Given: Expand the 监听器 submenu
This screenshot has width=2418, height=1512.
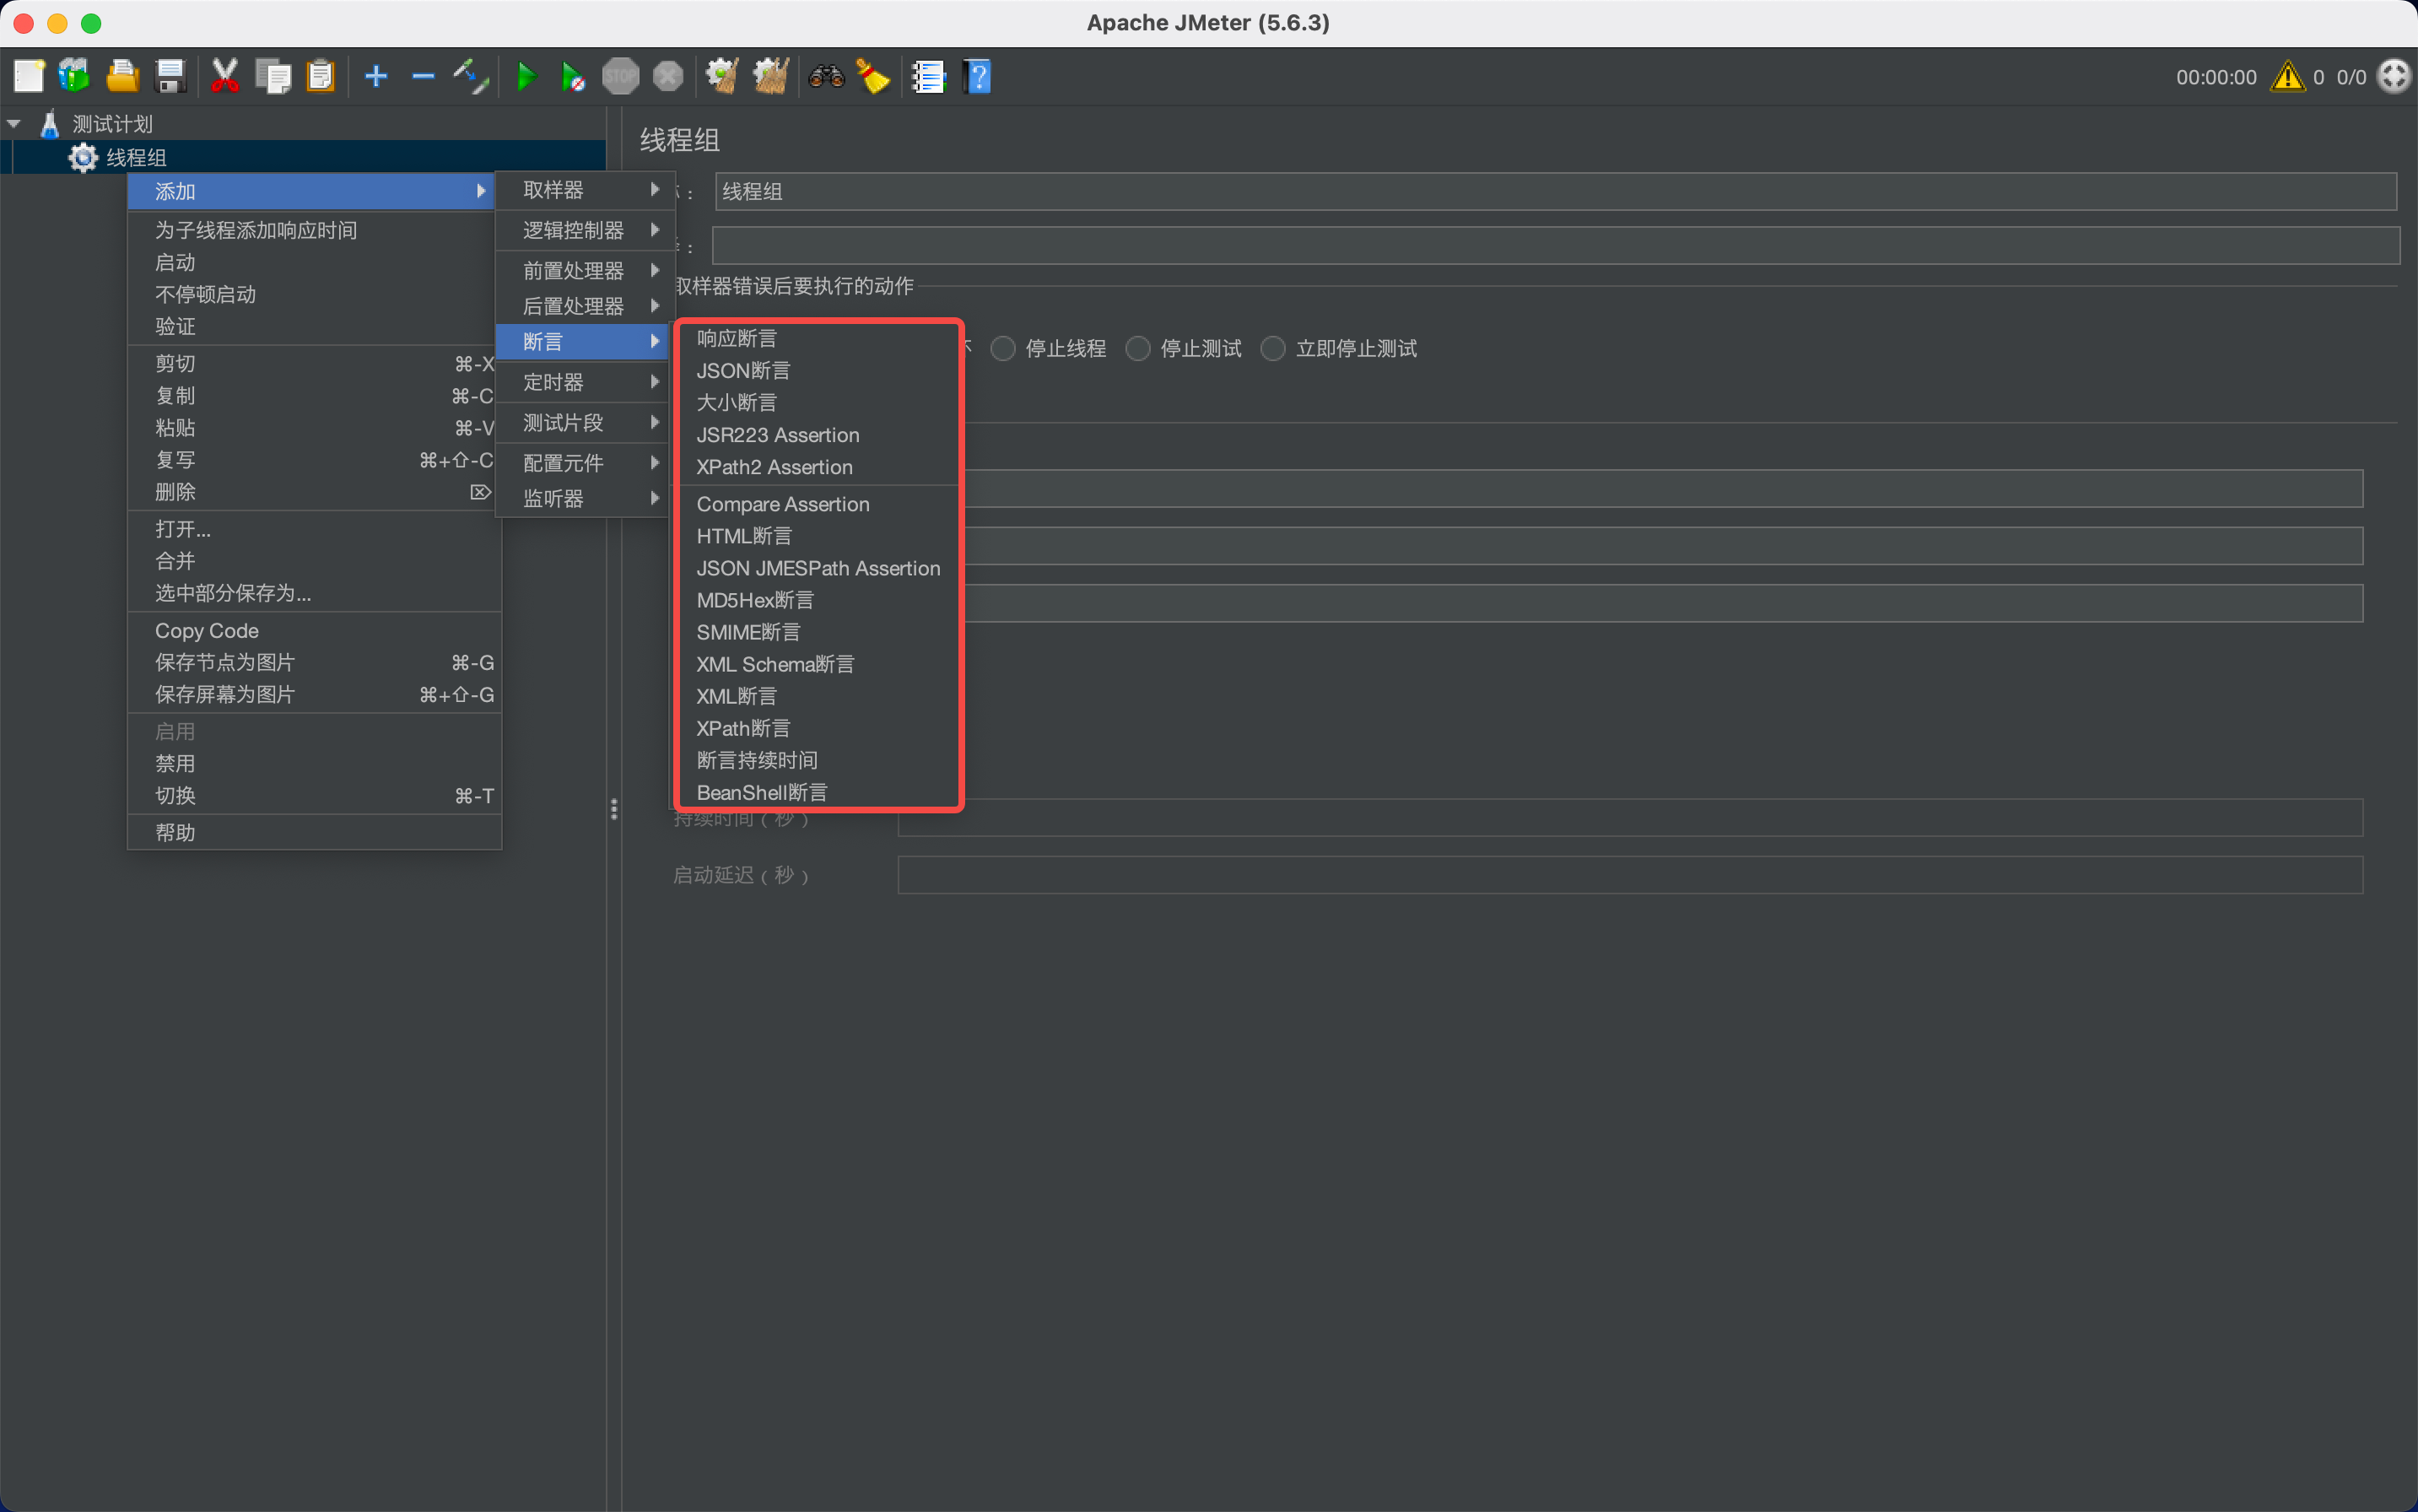Looking at the screenshot, I should tap(583, 498).
